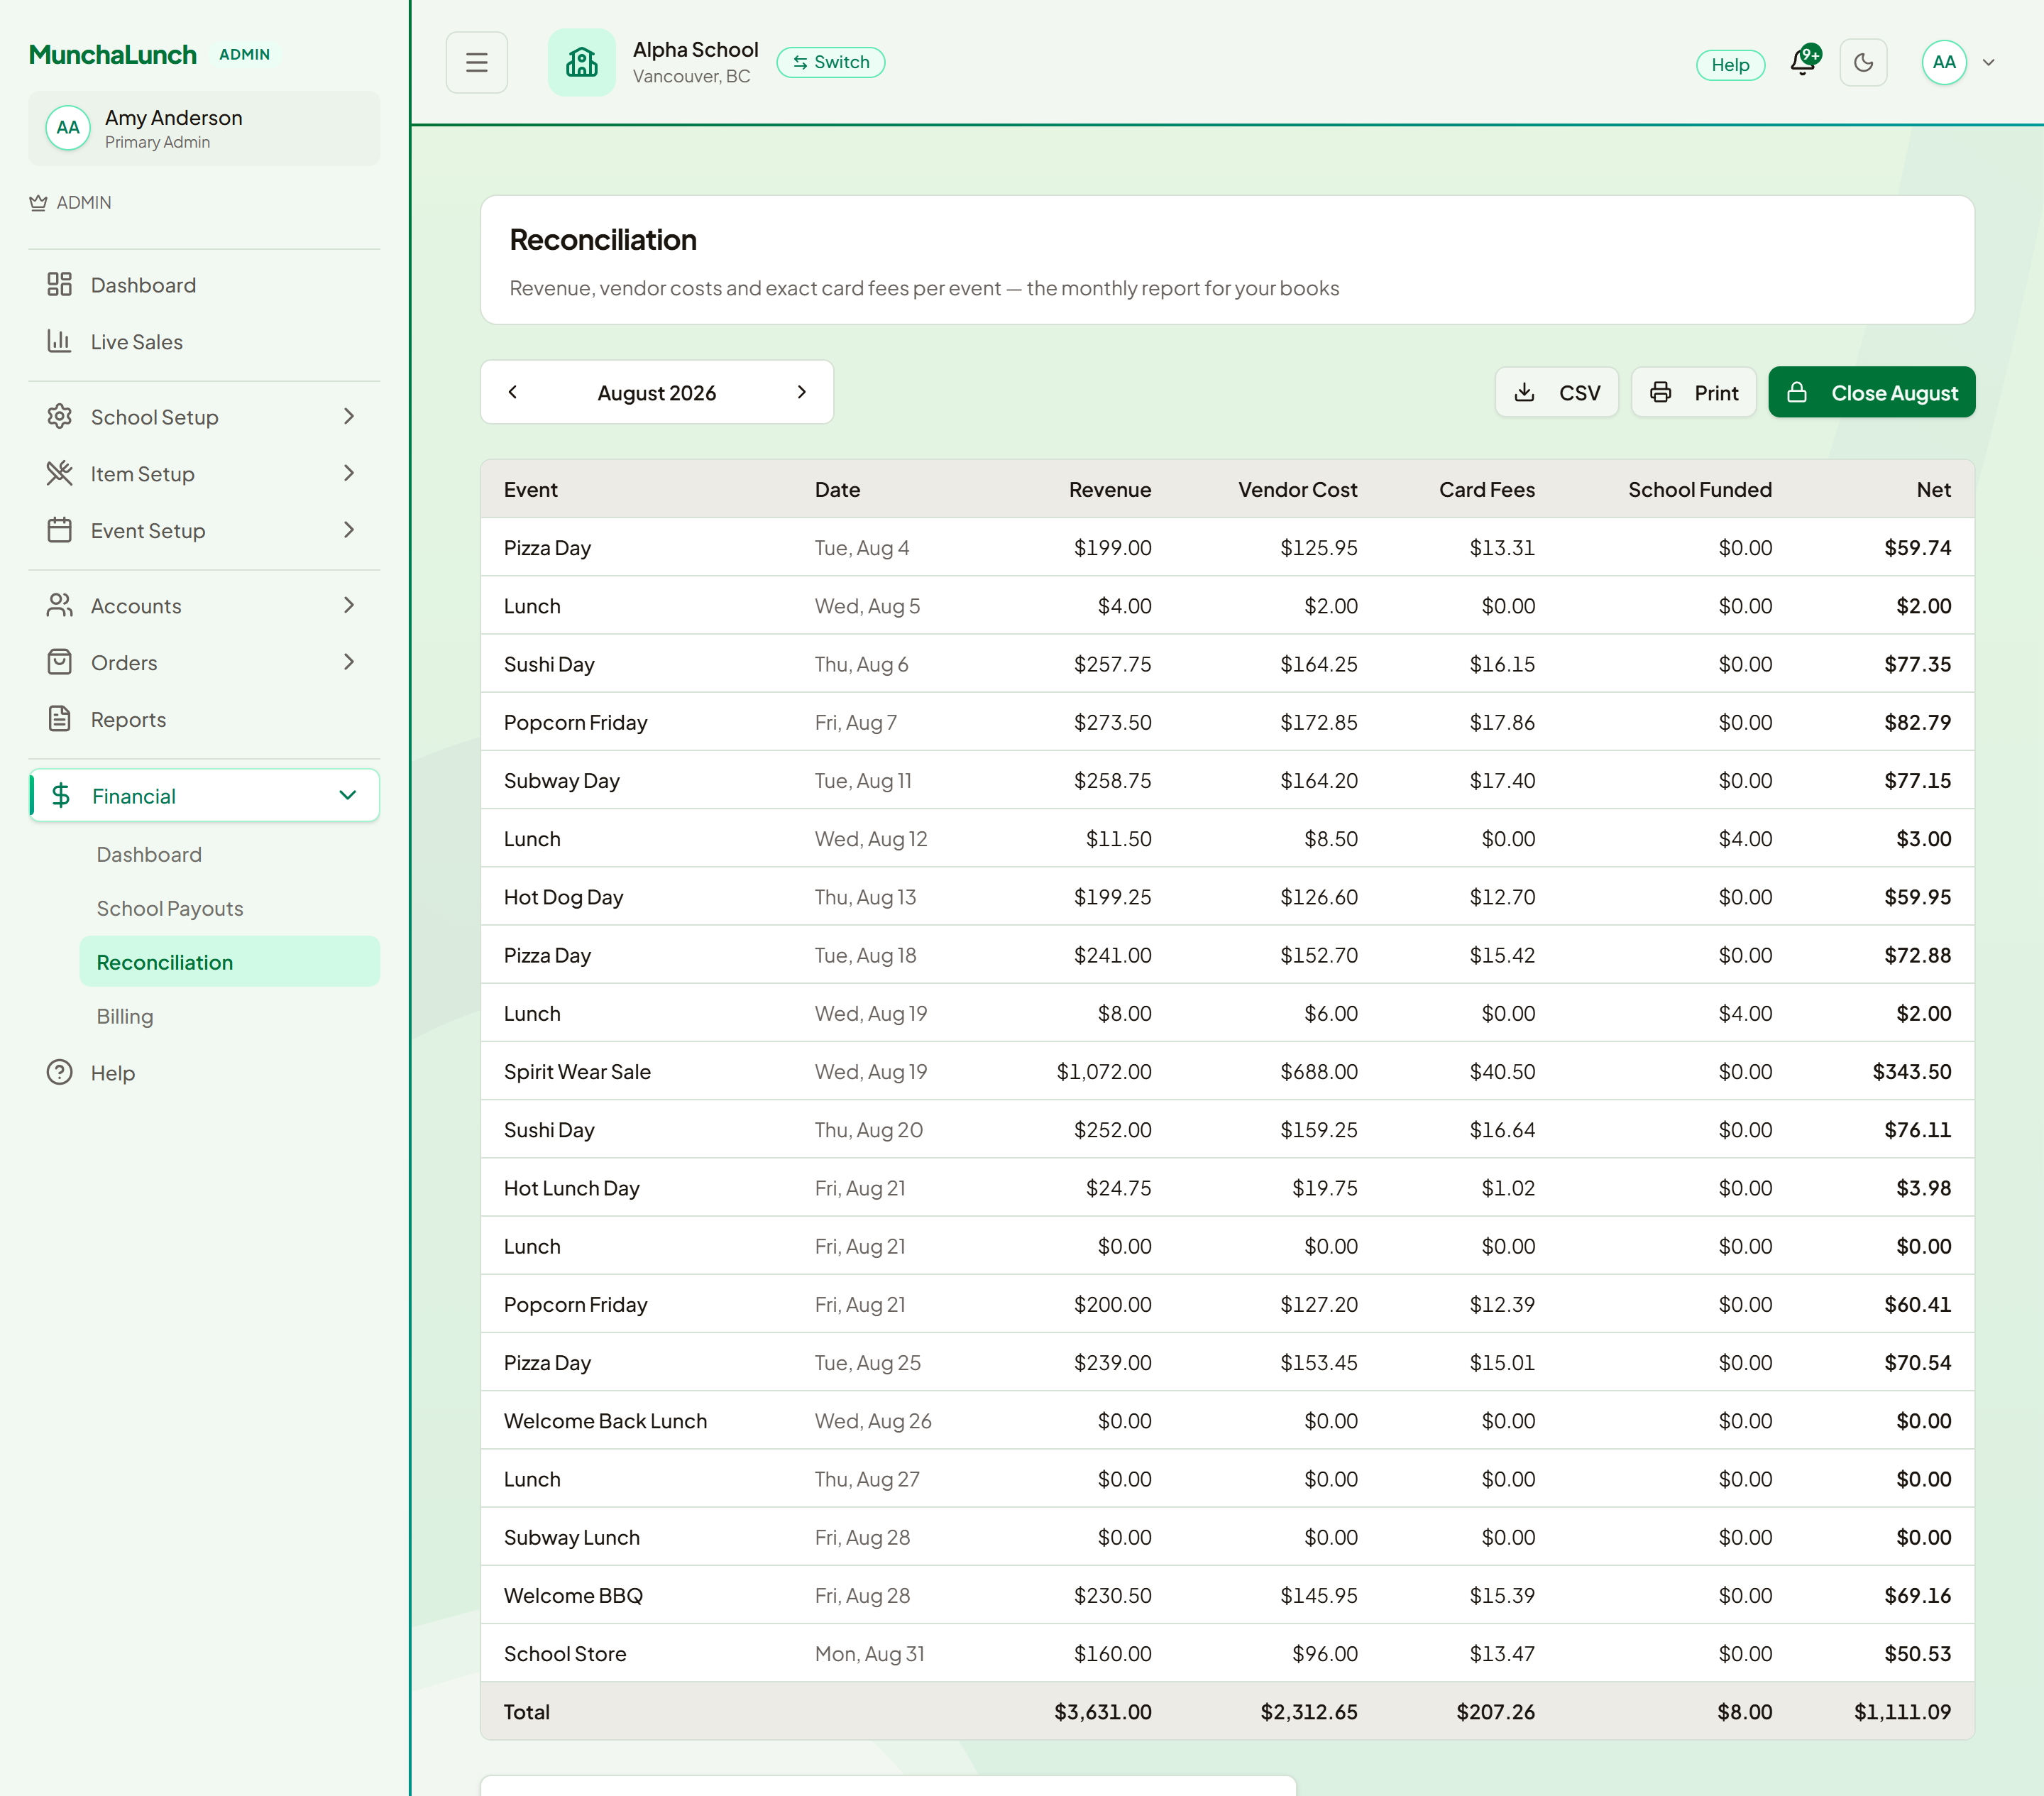Screen dimensions: 2044x1796
Task: Open Live Sales in the sidebar
Action: coord(204,342)
